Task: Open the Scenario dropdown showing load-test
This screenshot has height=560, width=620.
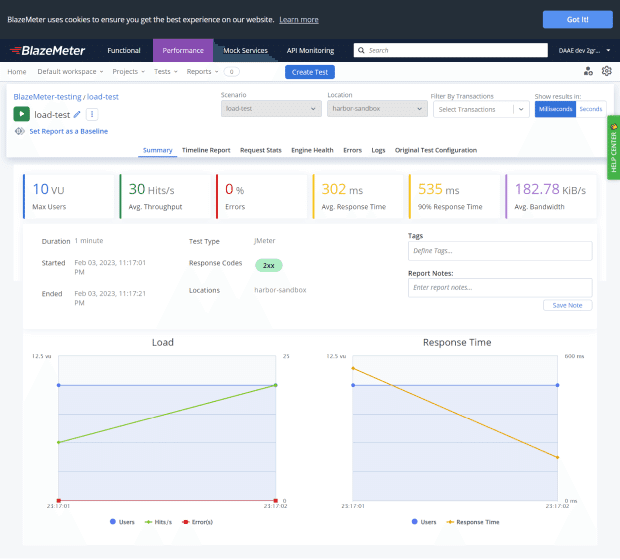Action: click(271, 108)
